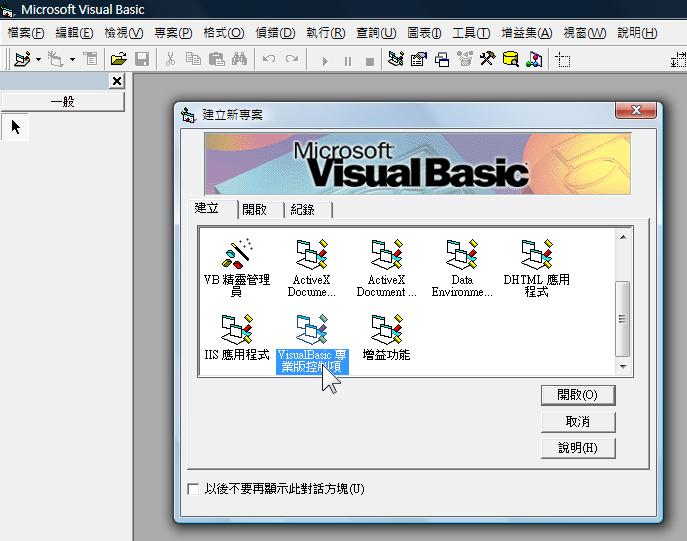
Task: Select the VisualBasic 專業版控制項 project icon
Action: (312, 343)
